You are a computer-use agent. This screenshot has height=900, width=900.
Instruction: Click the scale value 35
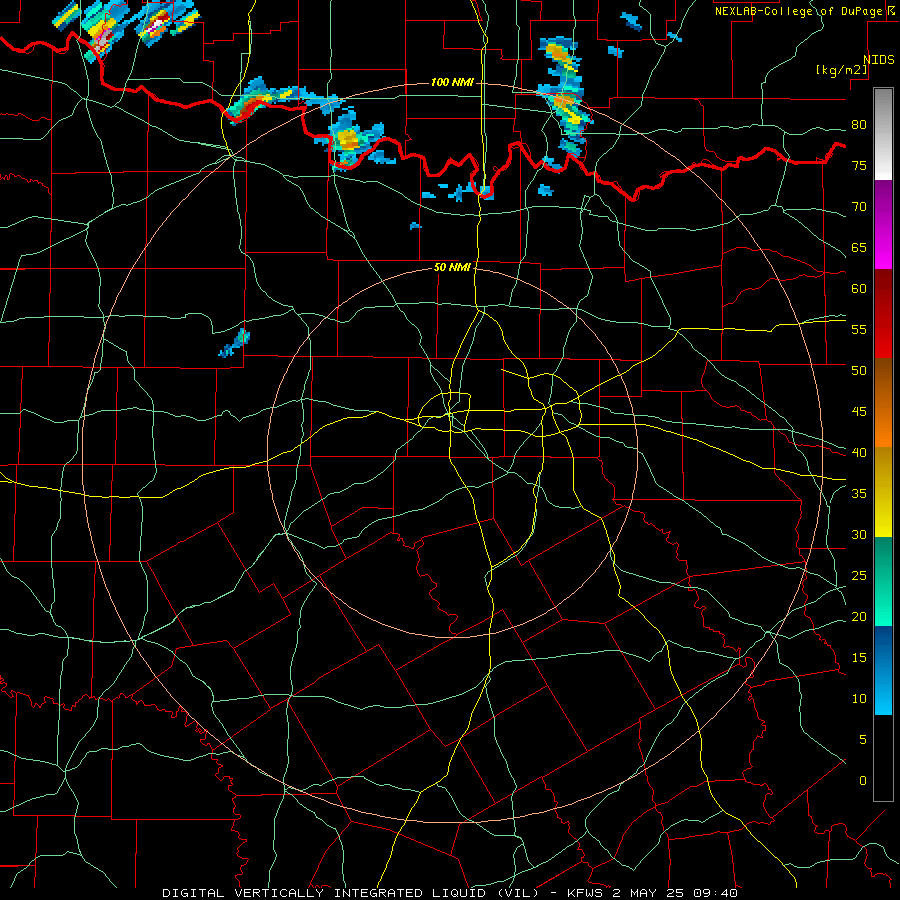(x=859, y=494)
